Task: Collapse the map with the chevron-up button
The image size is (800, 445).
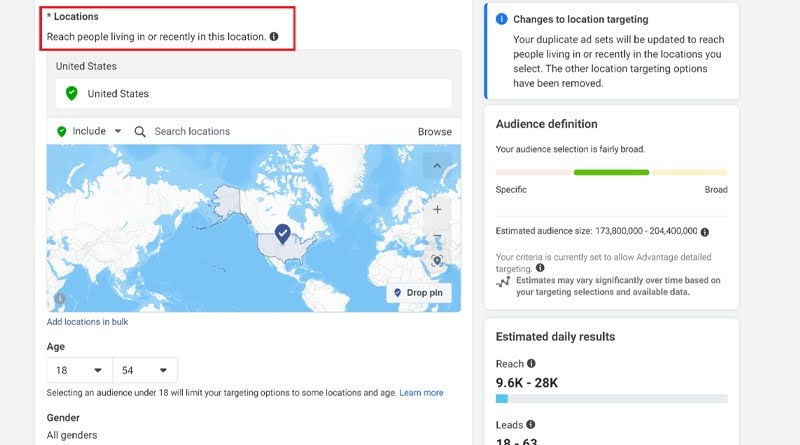Action: (x=437, y=165)
